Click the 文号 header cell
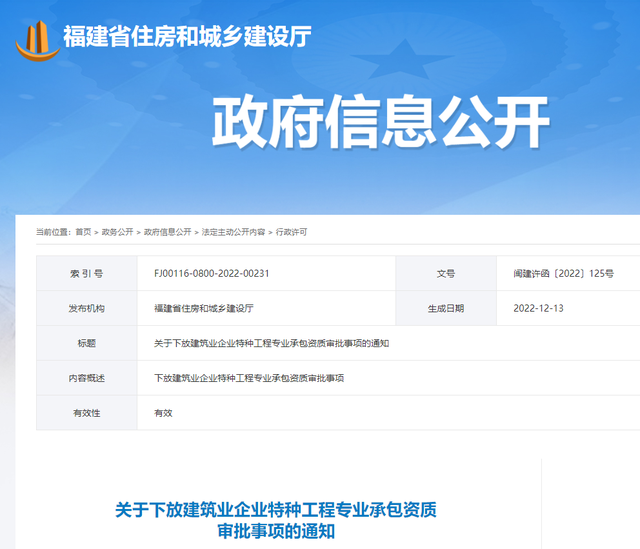Image resolution: width=640 pixels, height=549 pixels. (445, 273)
